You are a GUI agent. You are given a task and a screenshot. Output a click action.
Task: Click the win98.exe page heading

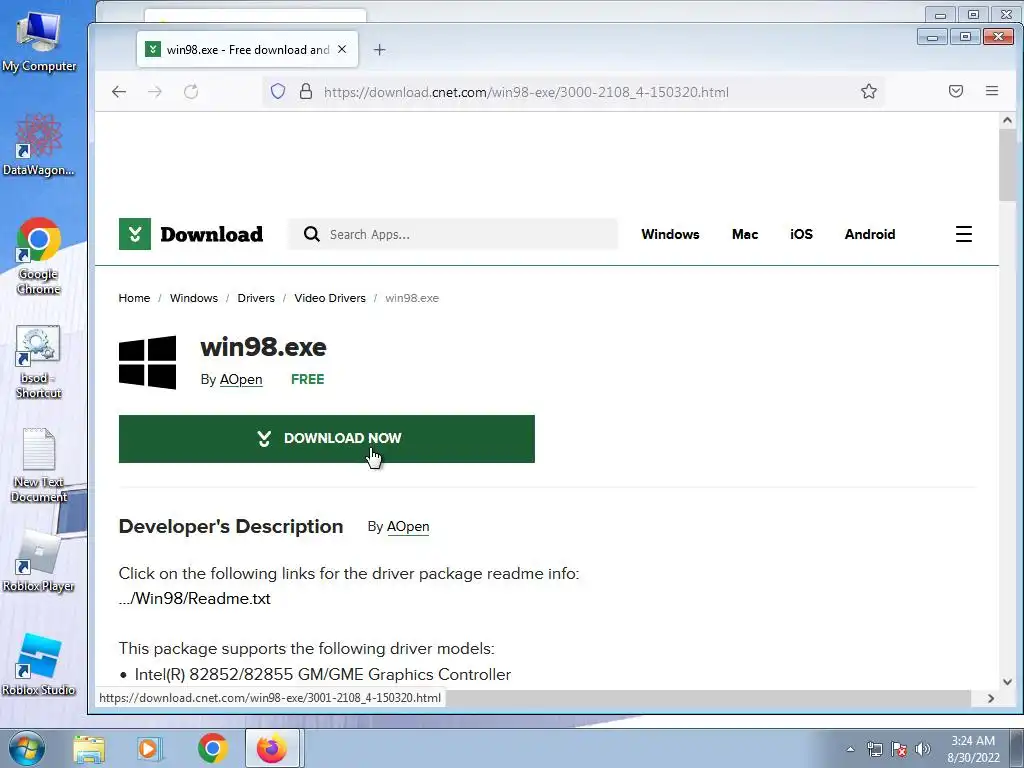coord(263,347)
